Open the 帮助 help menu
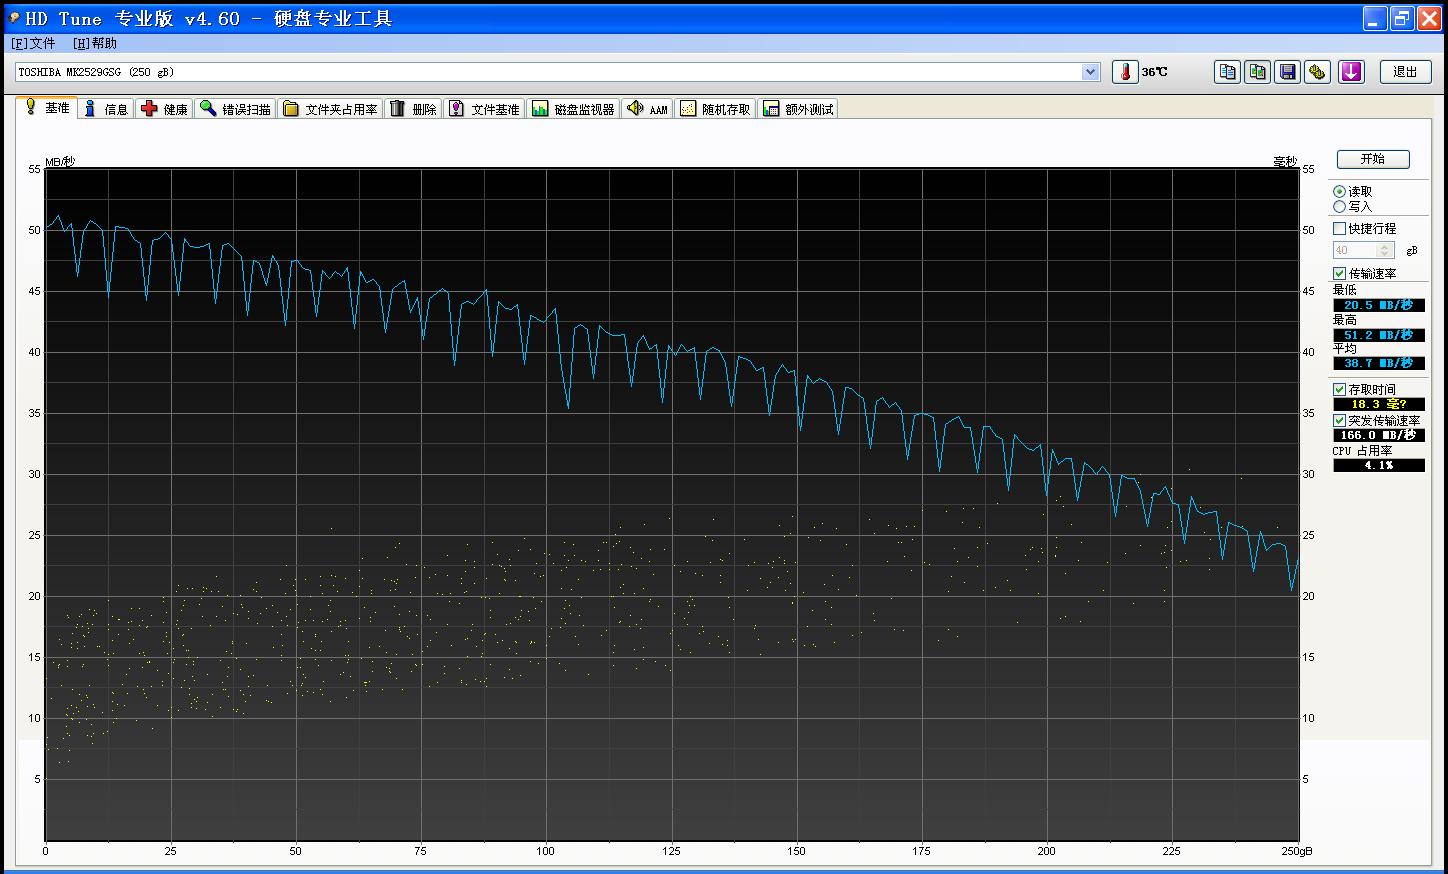The height and width of the screenshot is (874, 1448). coord(95,44)
